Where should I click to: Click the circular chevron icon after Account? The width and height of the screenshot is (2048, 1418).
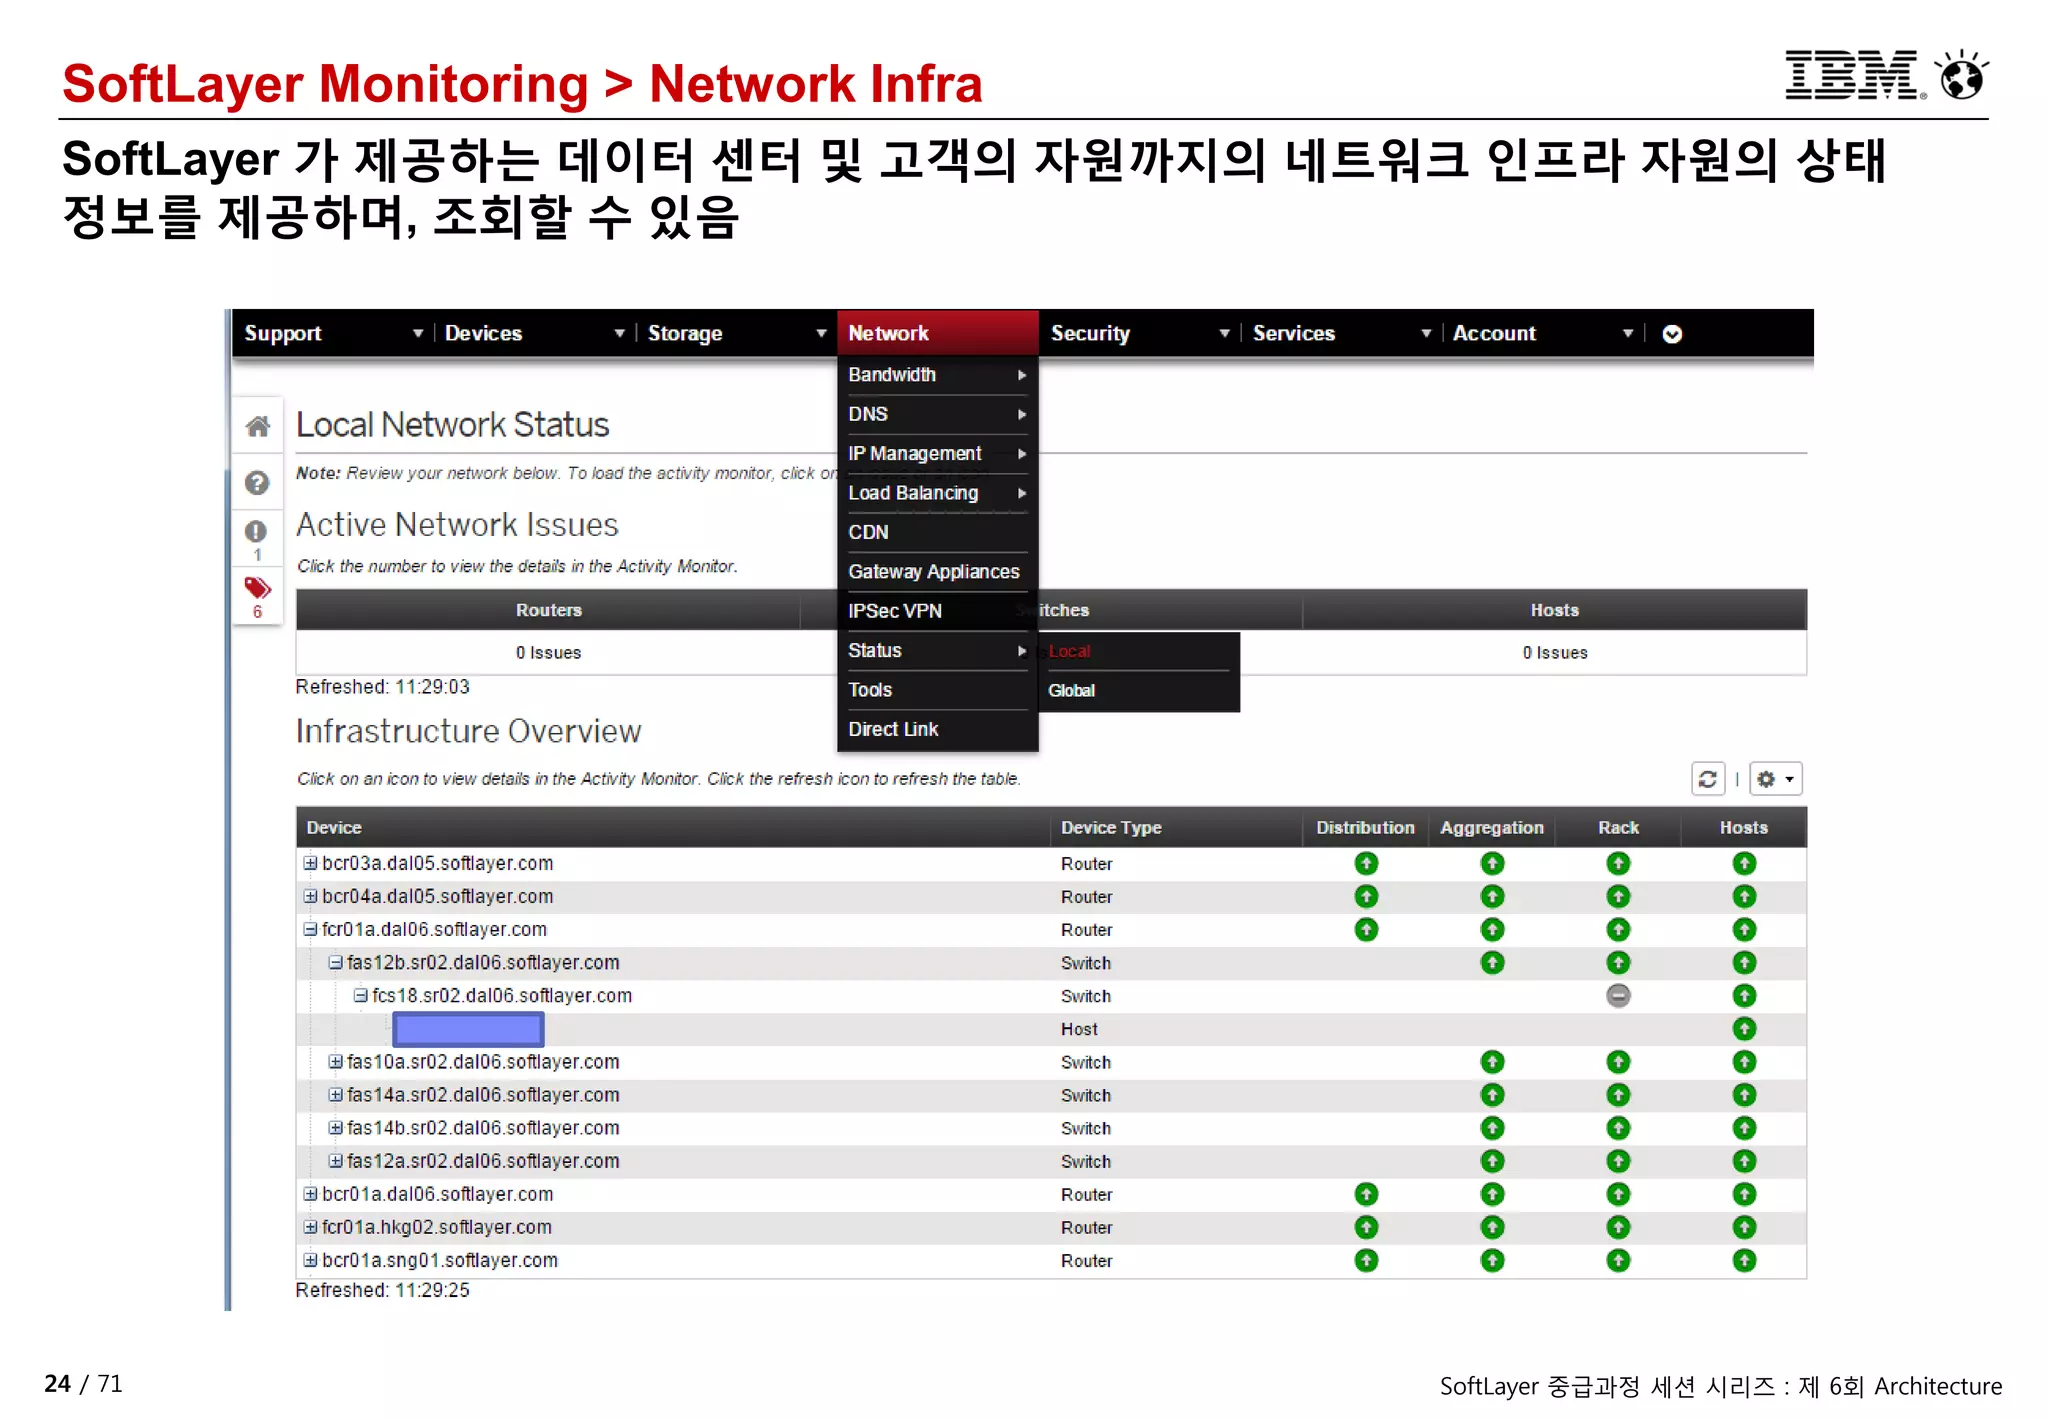(x=1672, y=334)
